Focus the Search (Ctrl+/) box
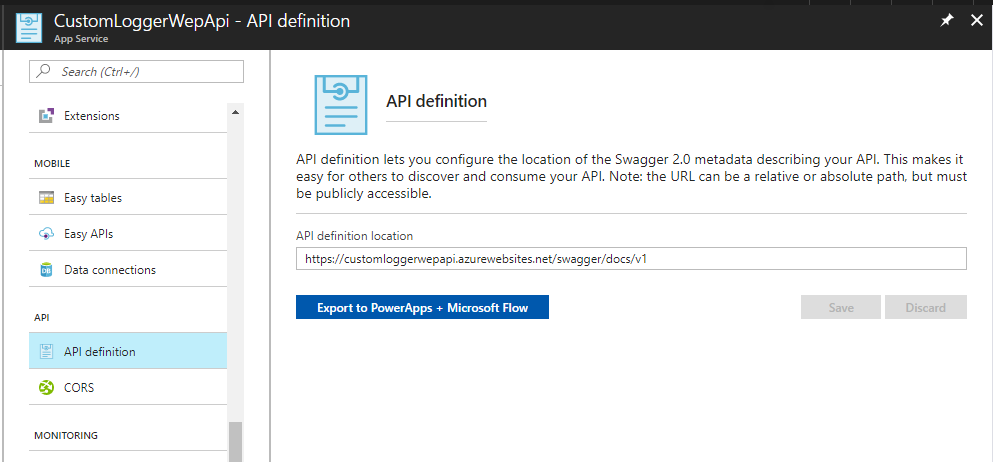Screen dimensions: 993x462 coord(136,72)
